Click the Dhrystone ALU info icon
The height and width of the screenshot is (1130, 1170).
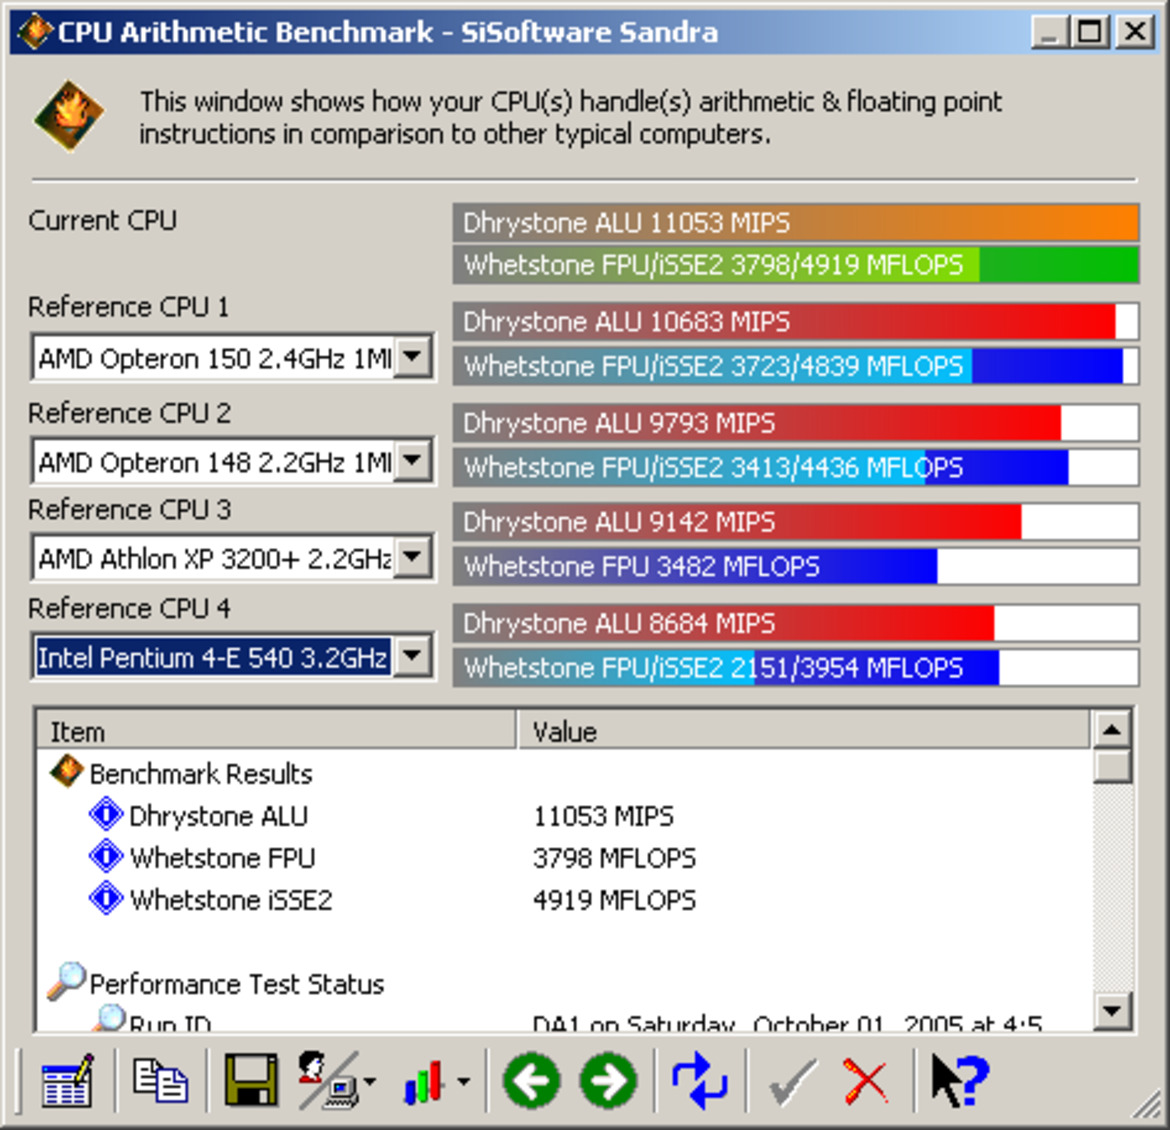tap(106, 814)
